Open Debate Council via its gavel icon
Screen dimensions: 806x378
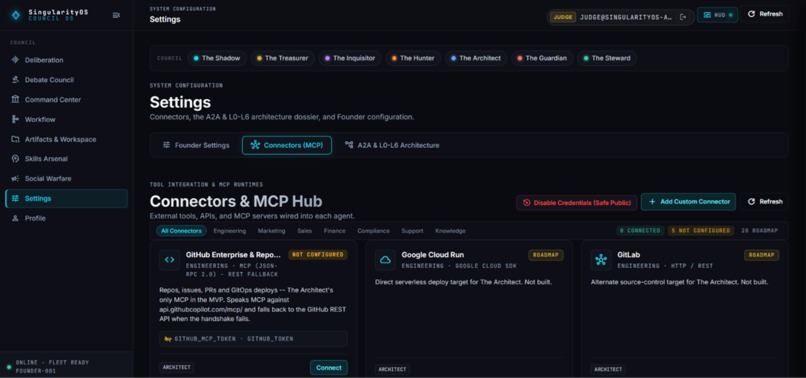click(x=15, y=80)
